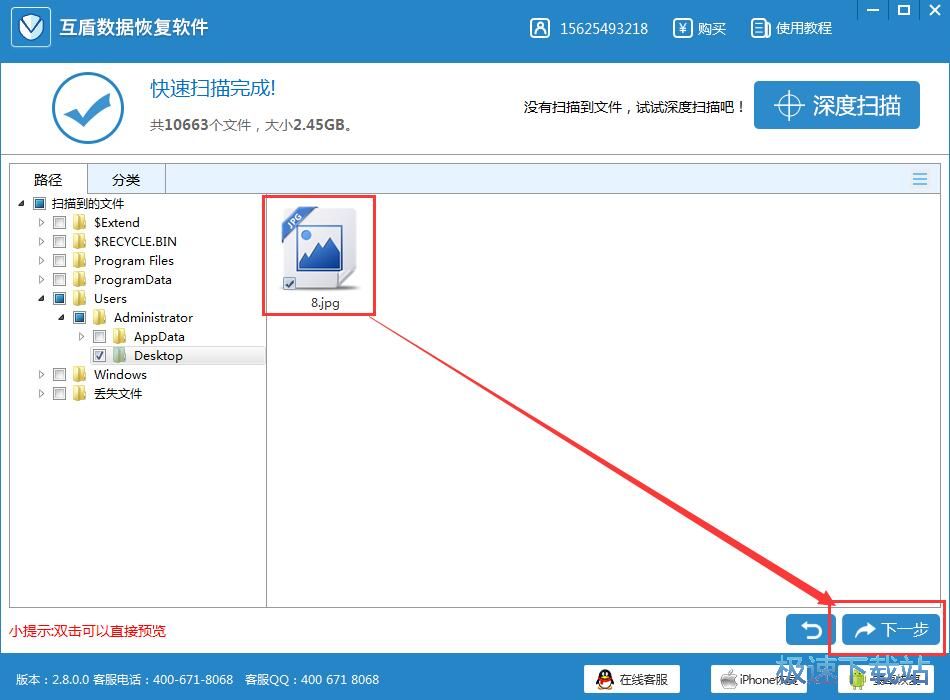Image resolution: width=950 pixels, height=700 pixels.
Task: Open the user account icon beside 15625493218
Action: [540, 28]
